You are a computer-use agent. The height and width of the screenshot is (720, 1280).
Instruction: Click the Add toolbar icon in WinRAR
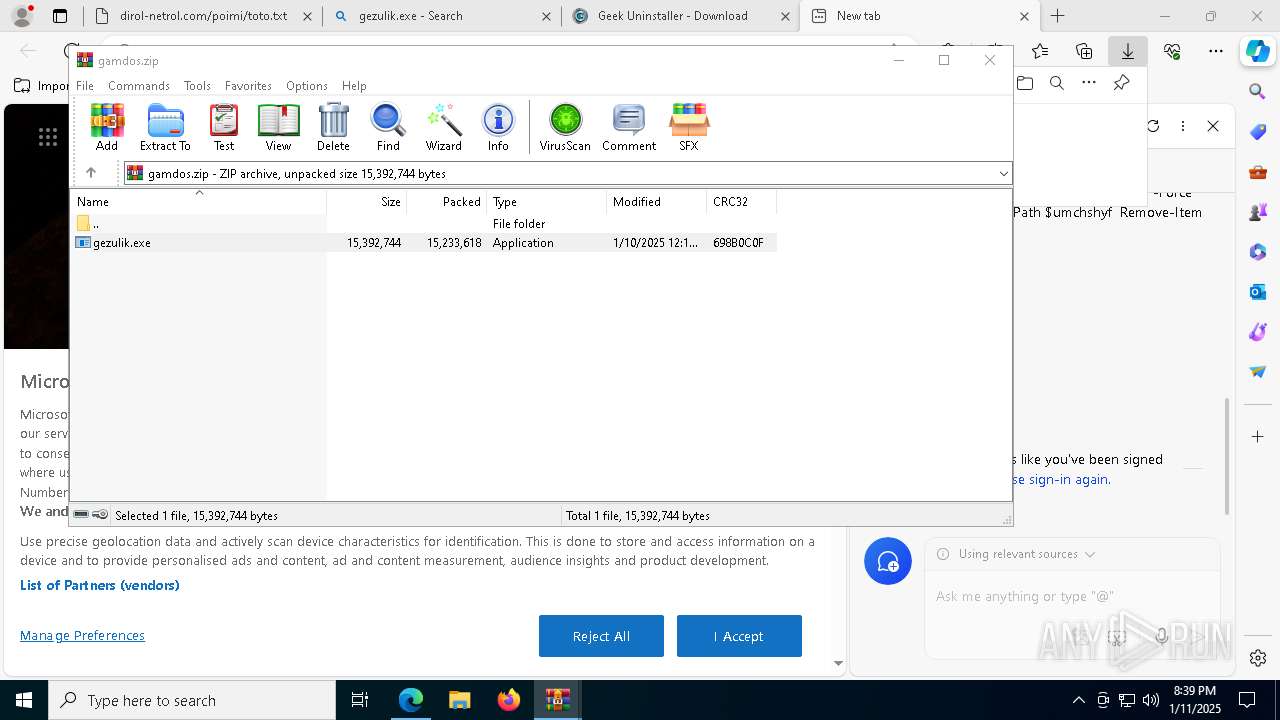coord(107,127)
